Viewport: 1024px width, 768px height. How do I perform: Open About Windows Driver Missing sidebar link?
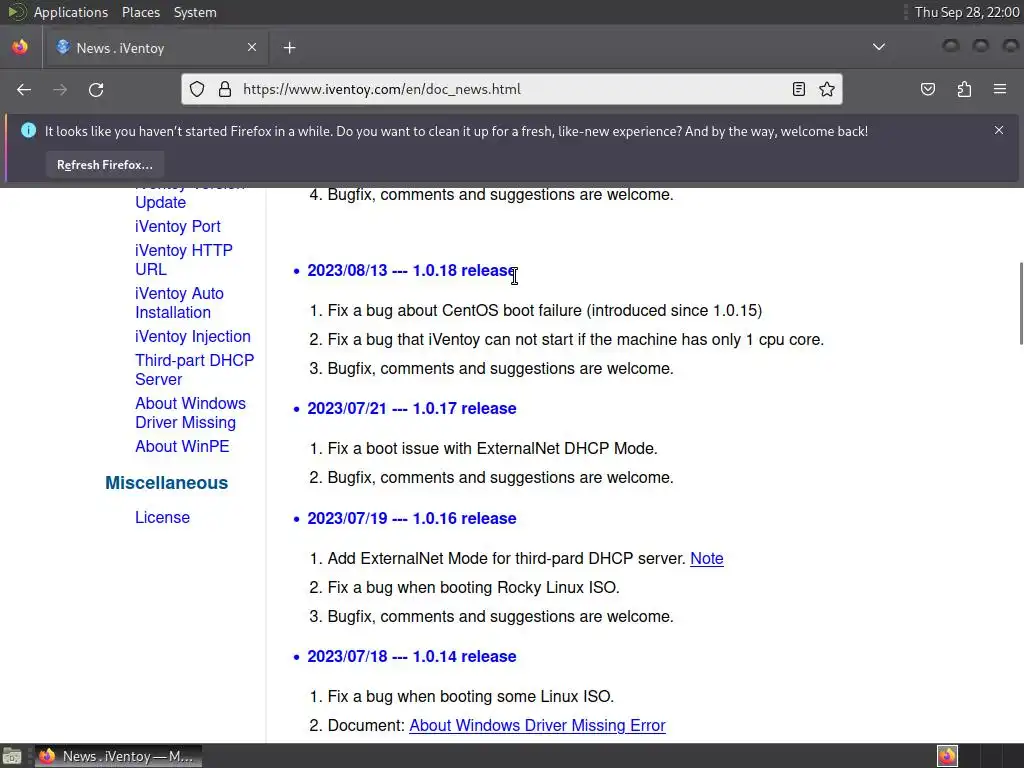click(x=190, y=413)
